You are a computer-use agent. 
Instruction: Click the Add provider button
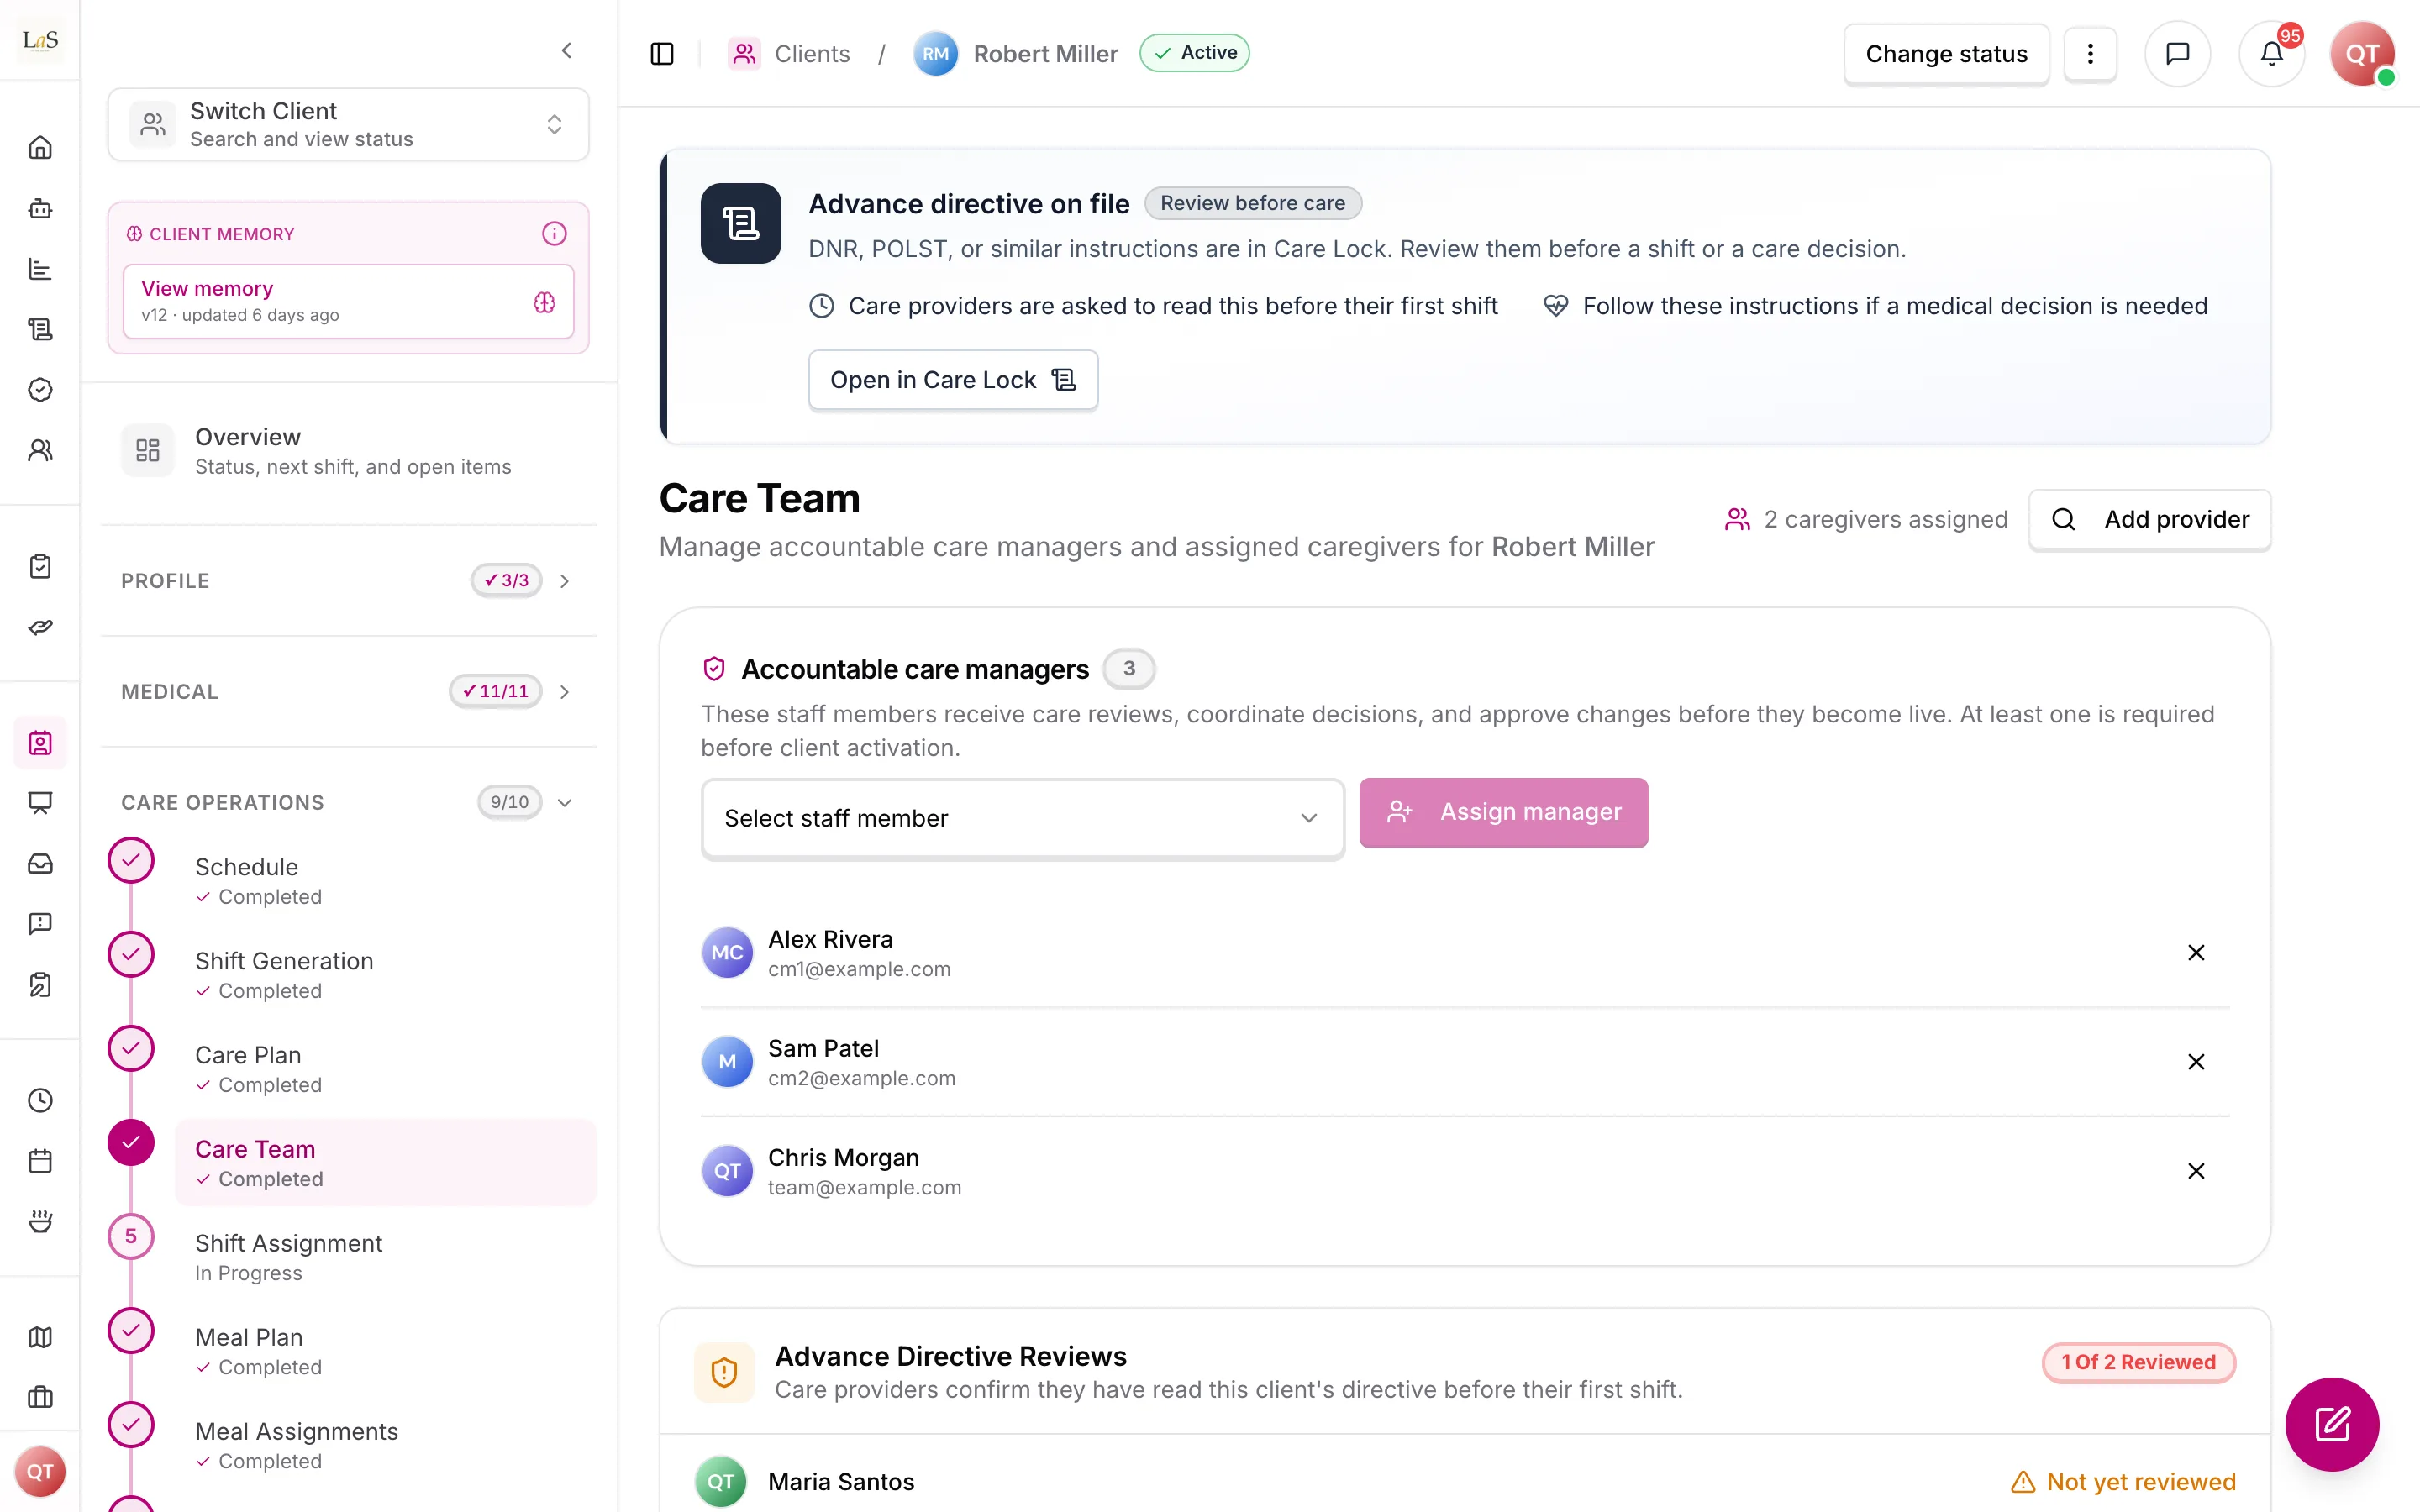2149,519
